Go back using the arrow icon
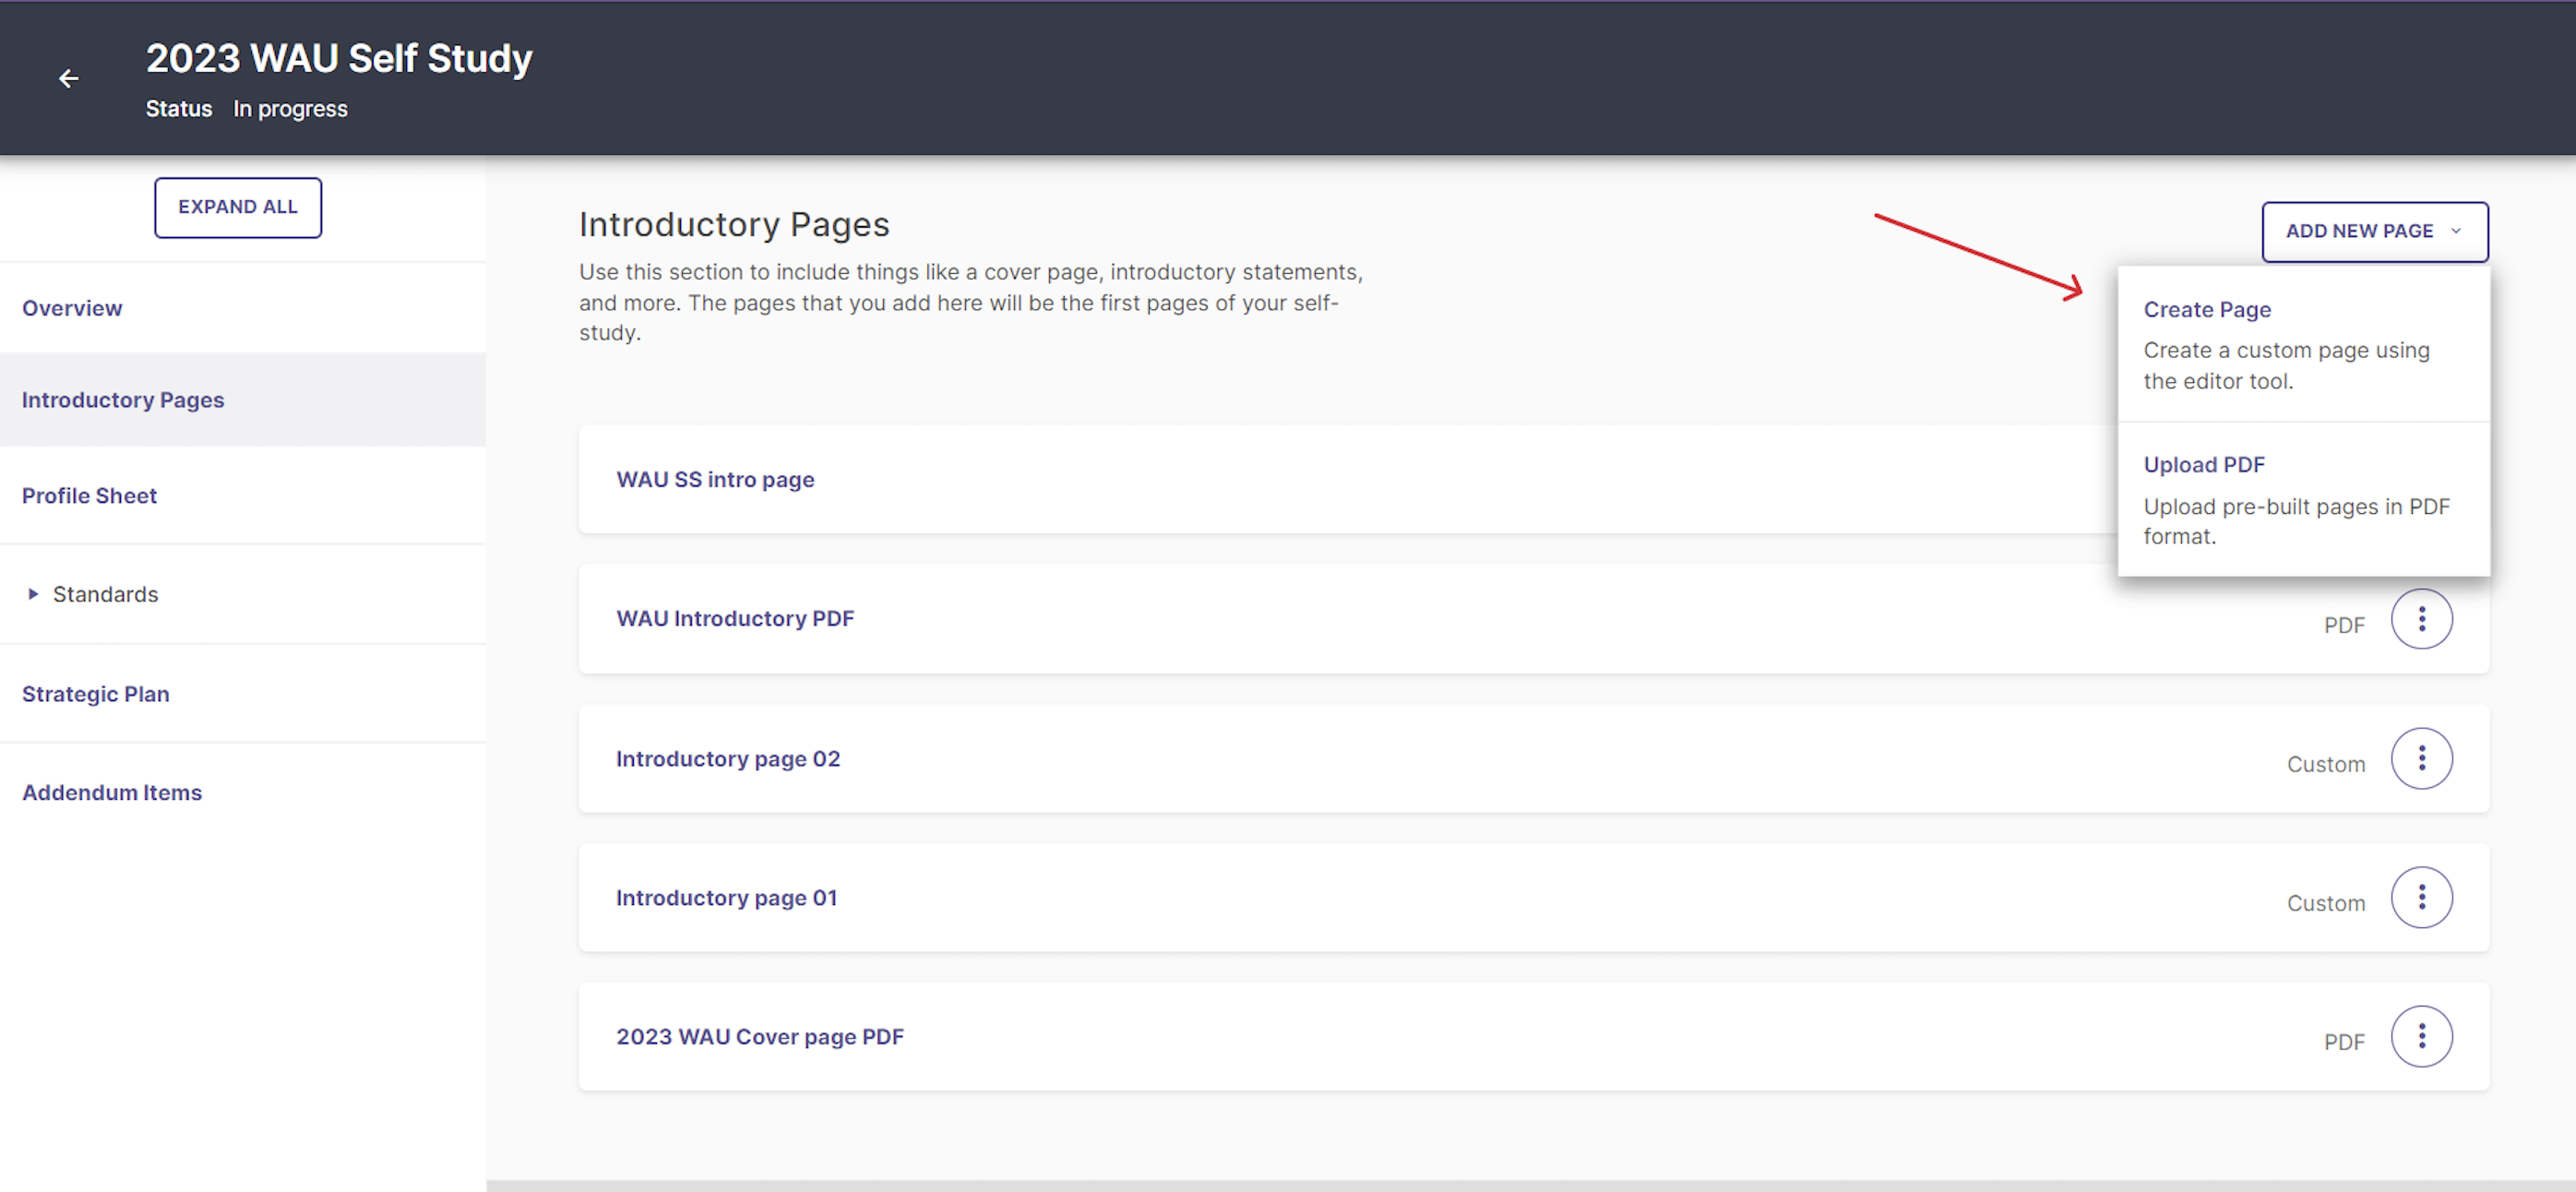The height and width of the screenshot is (1192, 2576). click(x=68, y=78)
